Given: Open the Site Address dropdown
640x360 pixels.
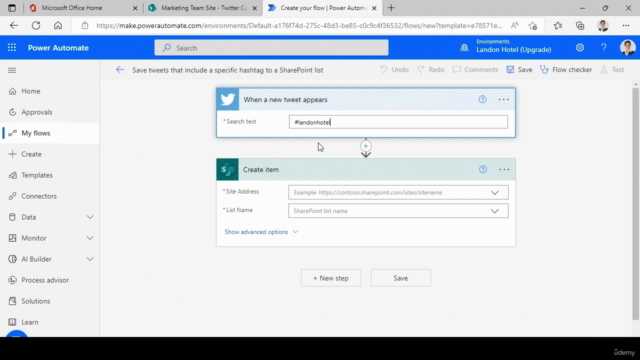Looking at the screenshot, I should pos(495,193).
